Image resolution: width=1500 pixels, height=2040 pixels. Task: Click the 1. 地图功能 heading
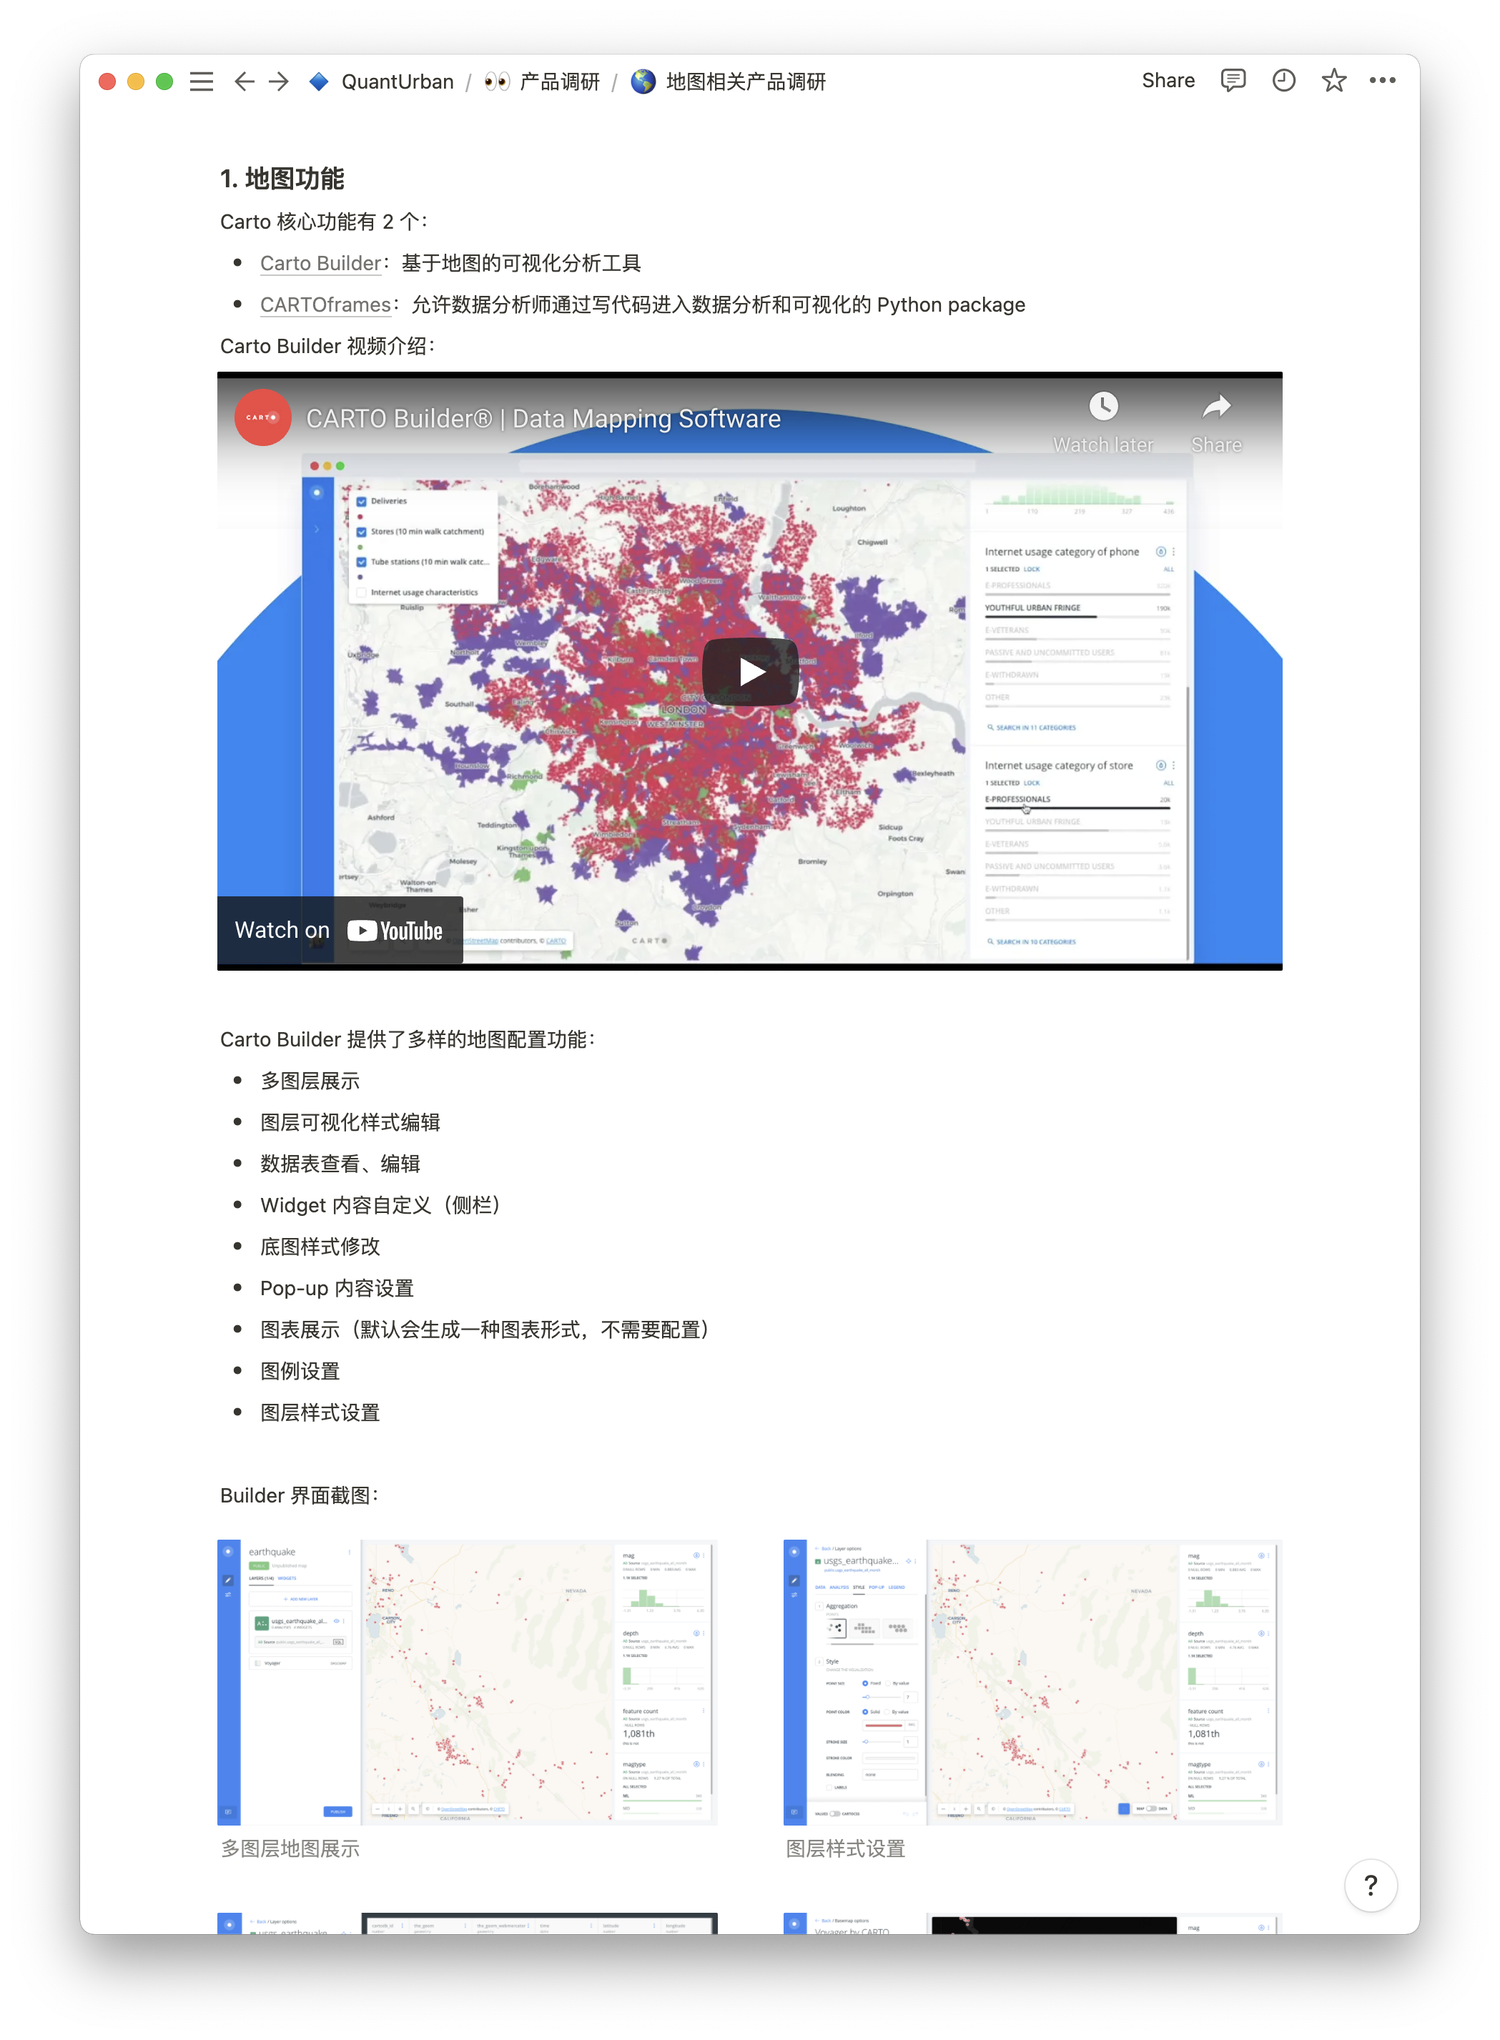(282, 179)
